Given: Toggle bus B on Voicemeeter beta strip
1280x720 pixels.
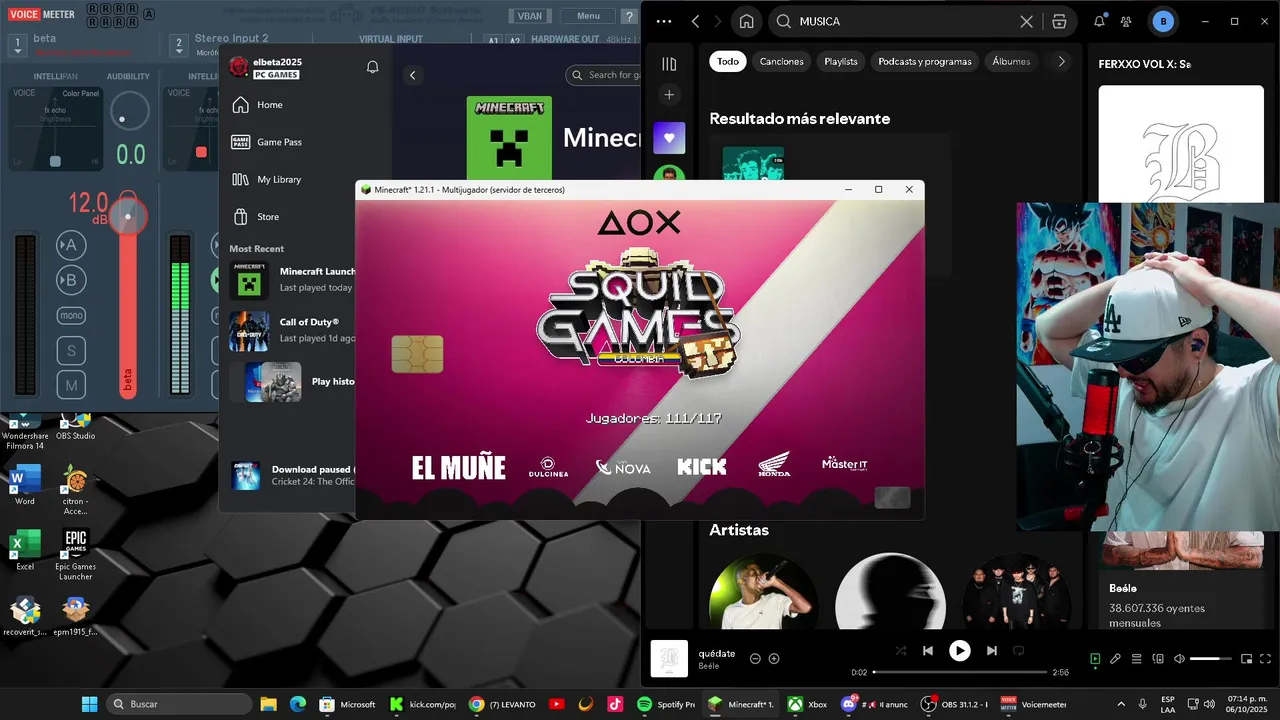Looking at the screenshot, I should (71, 280).
